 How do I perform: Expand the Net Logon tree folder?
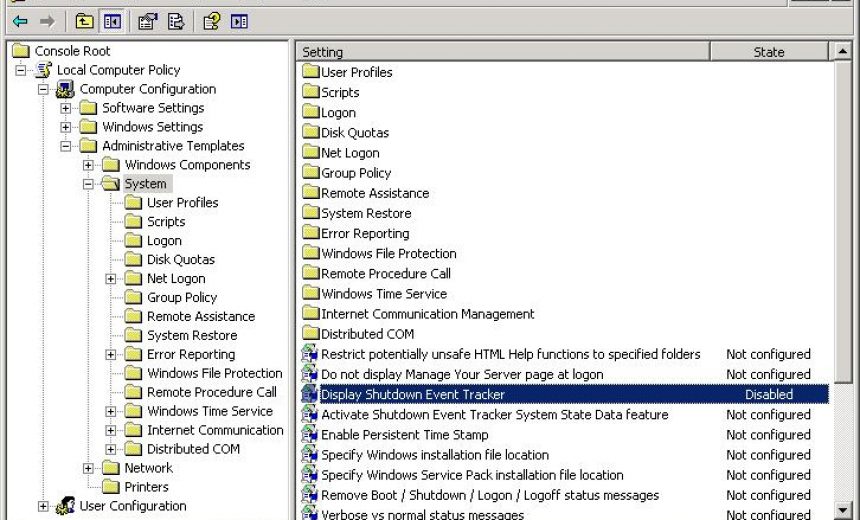pos(111,279)
